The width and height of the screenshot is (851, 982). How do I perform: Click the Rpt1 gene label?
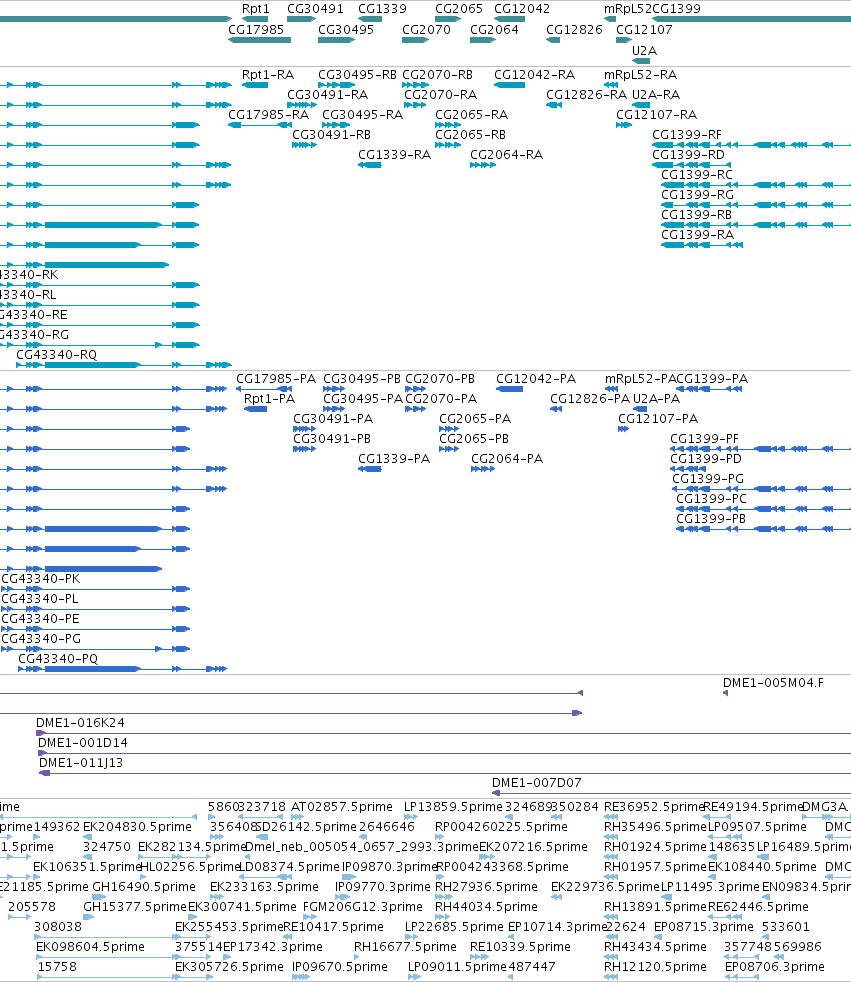pyautogui.click(x=255, y=9)
